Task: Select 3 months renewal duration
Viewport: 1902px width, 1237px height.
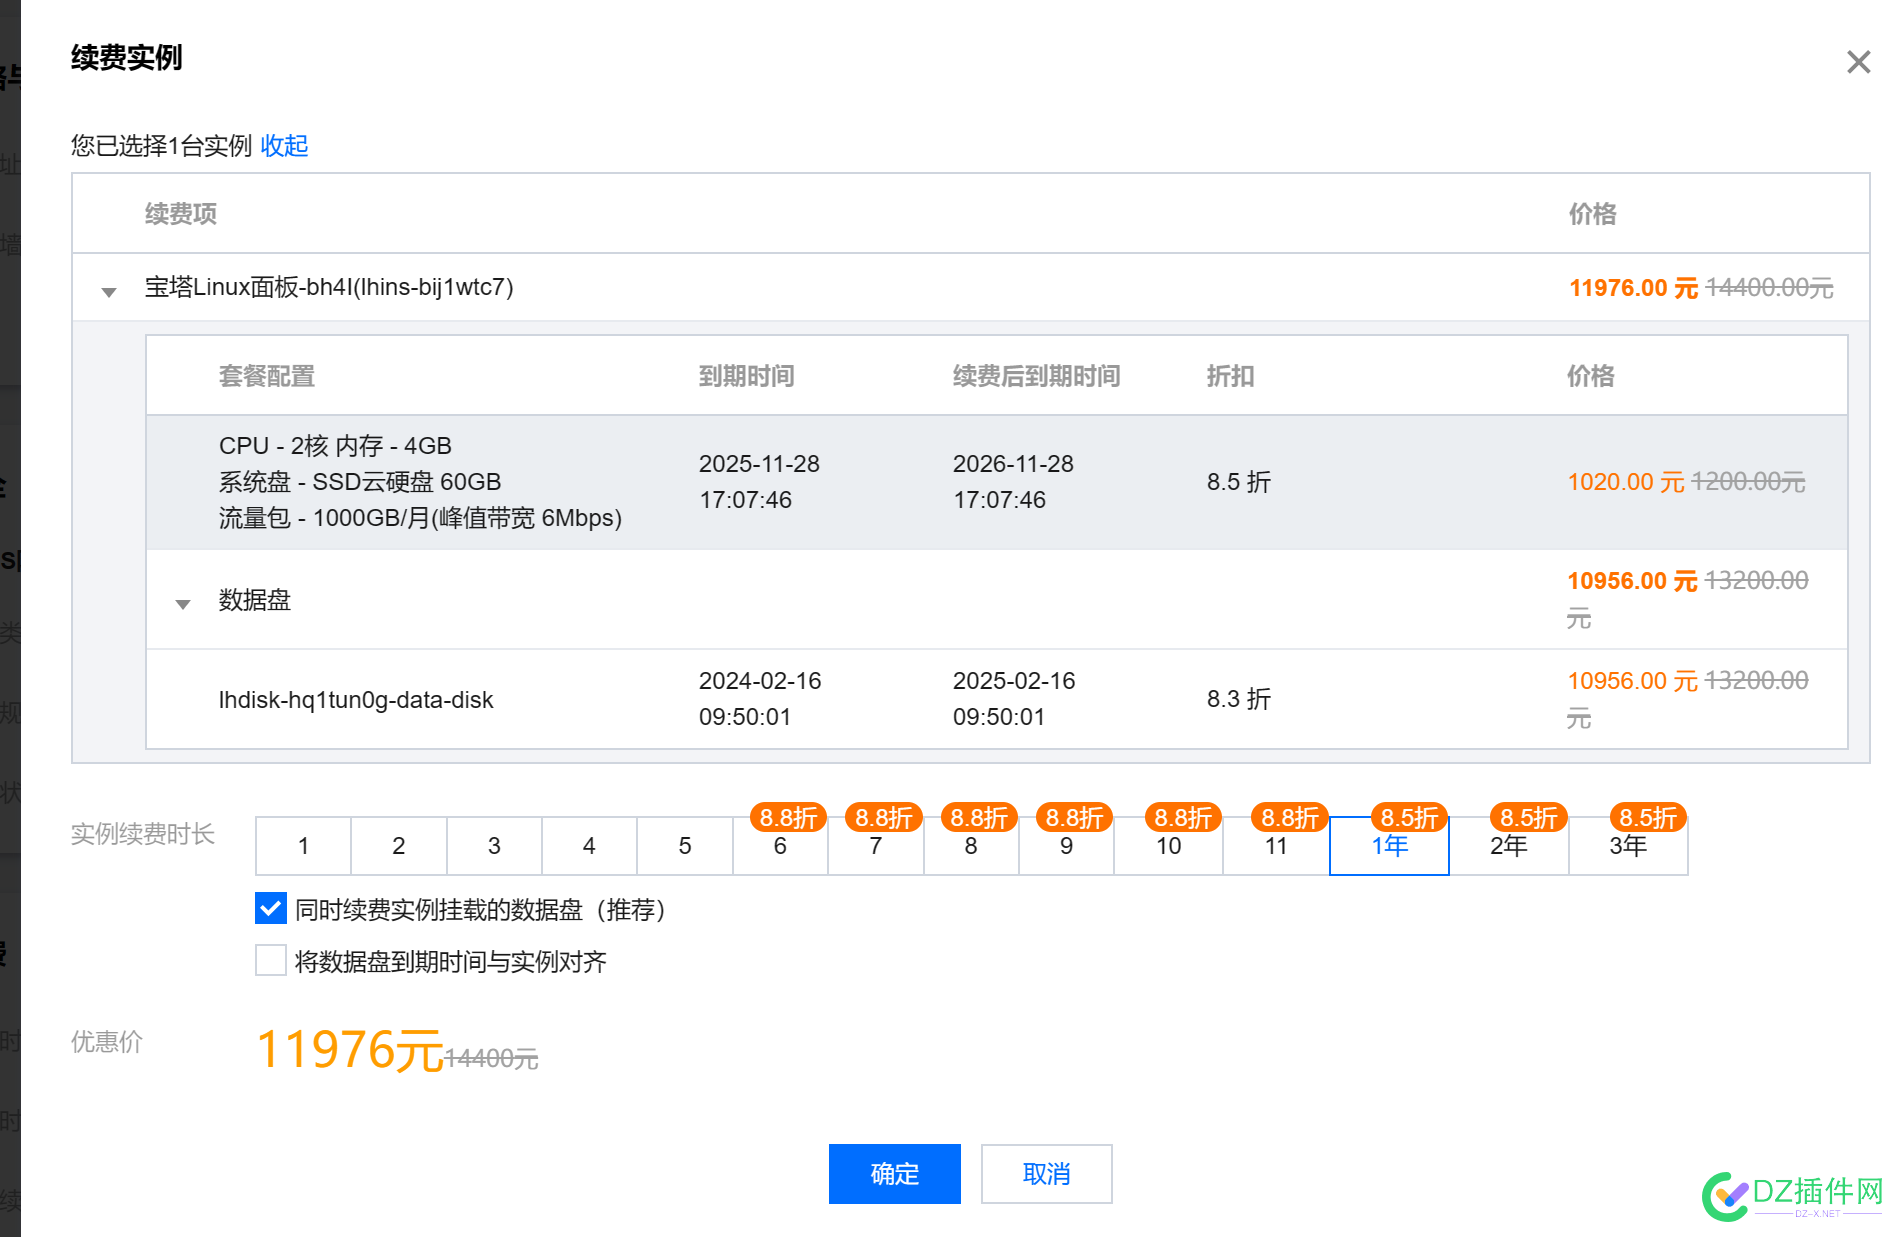Action: click(494, 846)
